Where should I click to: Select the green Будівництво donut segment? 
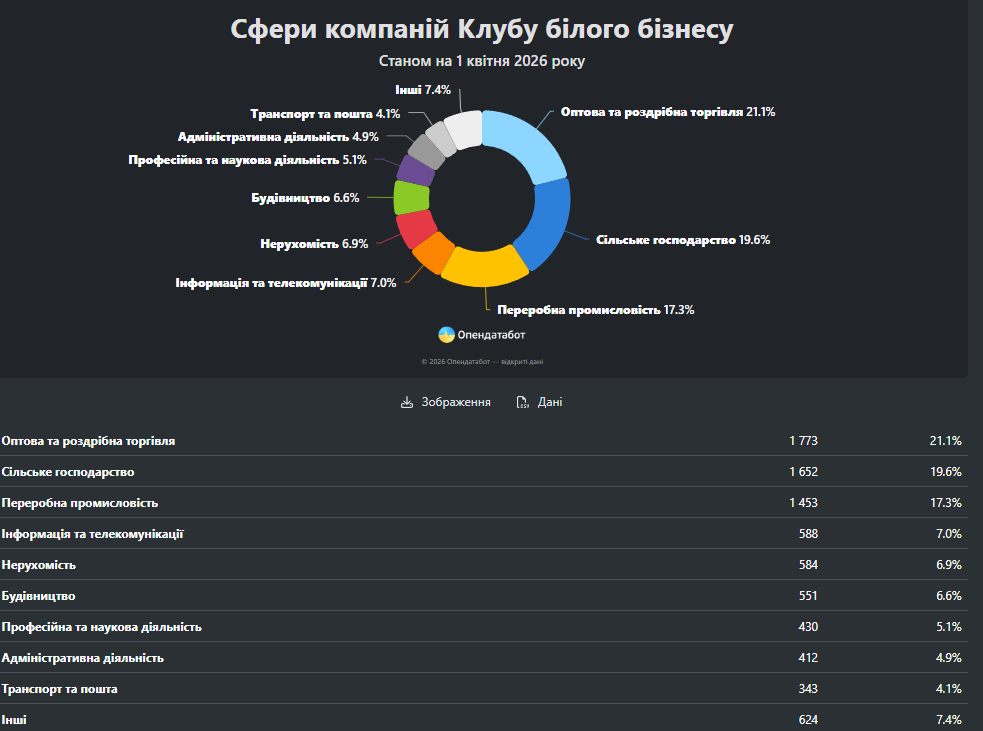click(x=411, y=198)
